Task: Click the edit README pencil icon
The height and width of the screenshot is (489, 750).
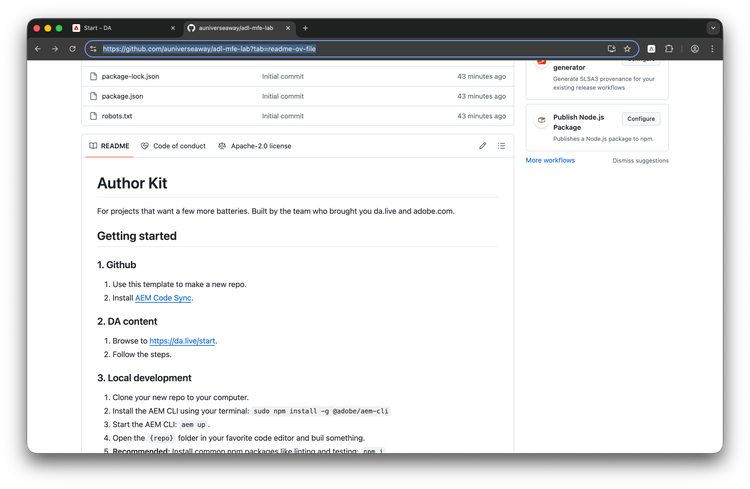Action: [482, 146]
